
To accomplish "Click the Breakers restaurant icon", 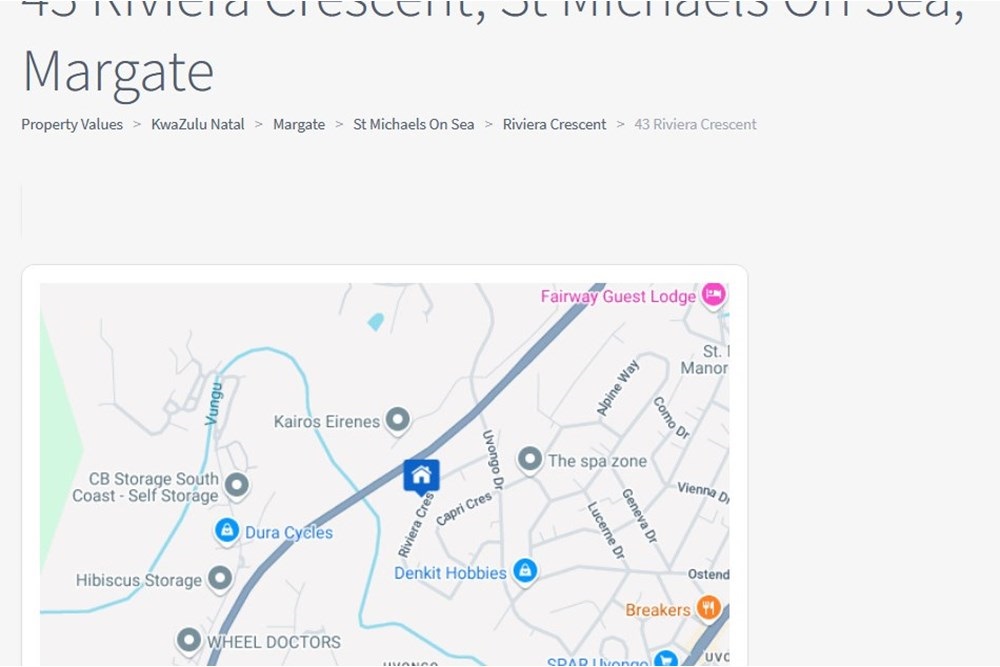I will (708, 608).
